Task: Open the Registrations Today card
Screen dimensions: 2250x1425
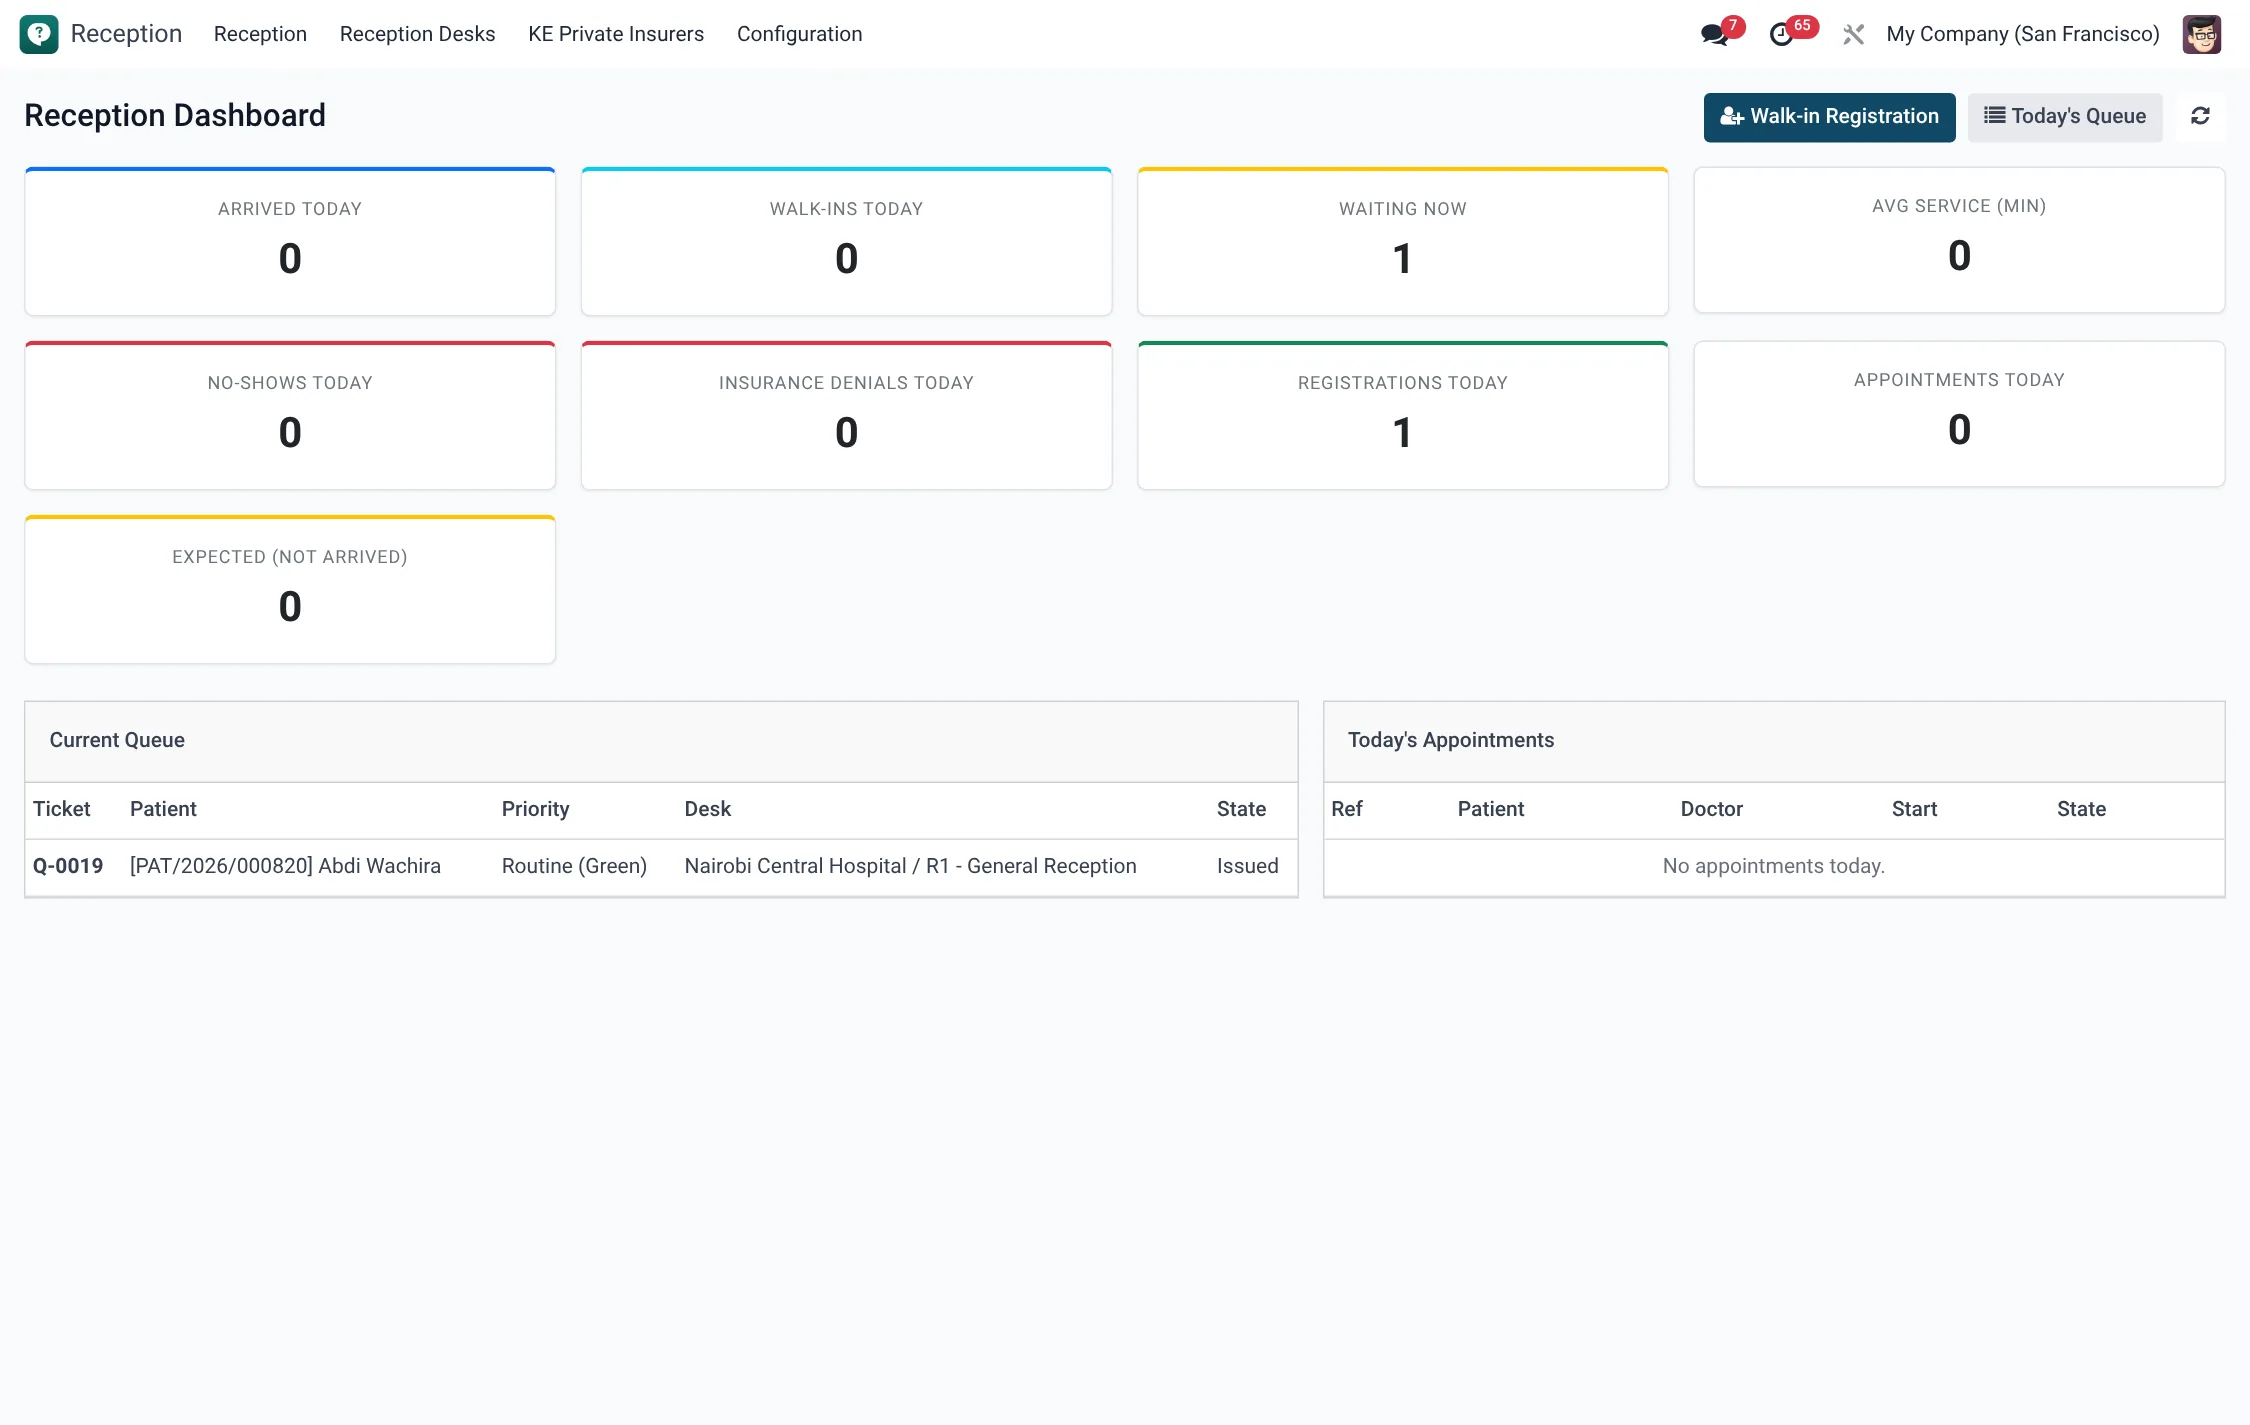Action: 1402,415
